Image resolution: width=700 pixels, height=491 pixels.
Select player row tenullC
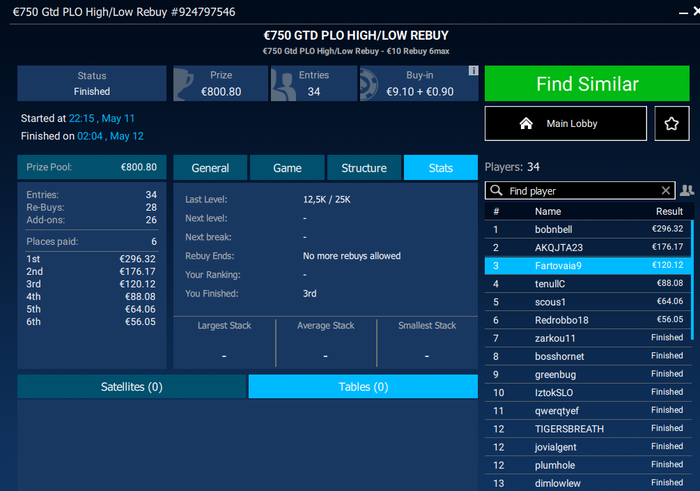pos(588,284)
